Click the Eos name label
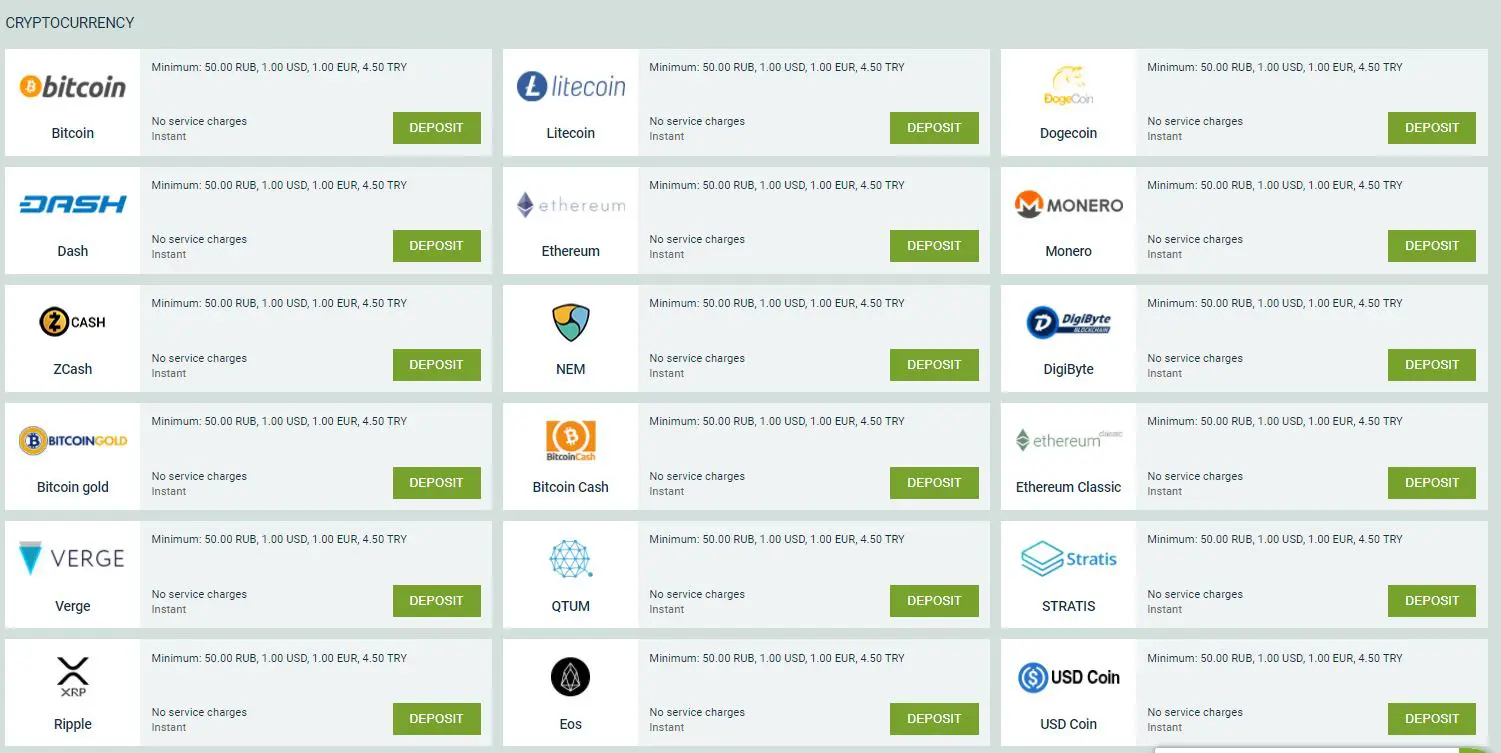The width and height of the screenshot is (1501, 753). pos(571,724)
